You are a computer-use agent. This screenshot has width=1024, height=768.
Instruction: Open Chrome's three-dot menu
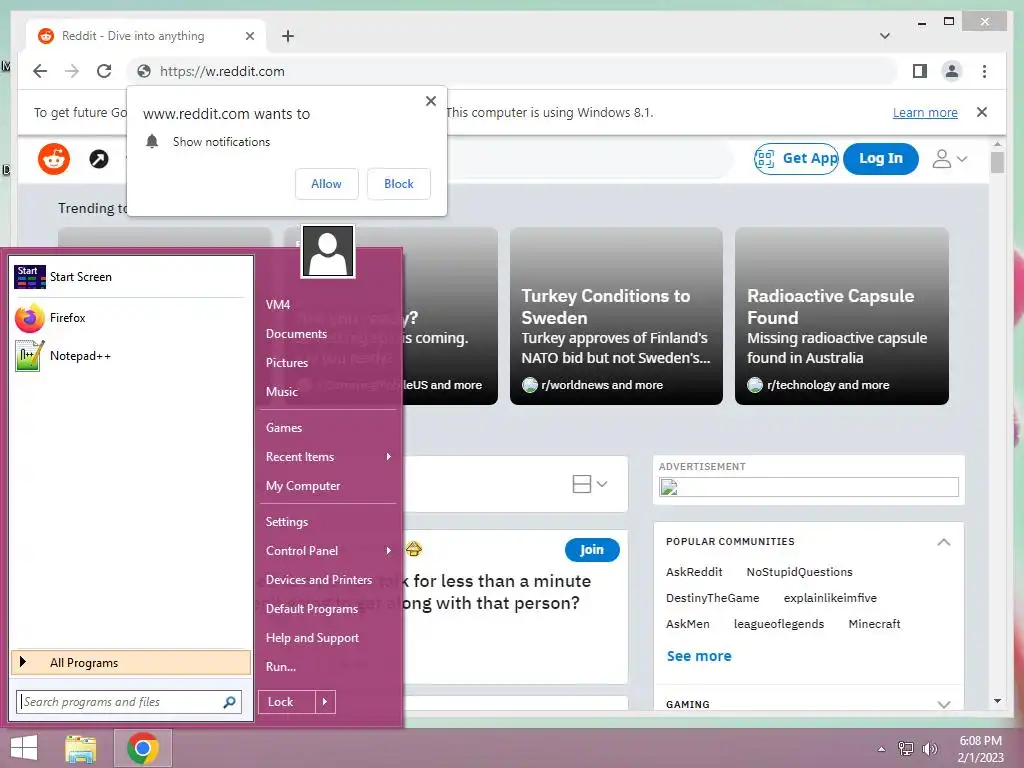984,71
